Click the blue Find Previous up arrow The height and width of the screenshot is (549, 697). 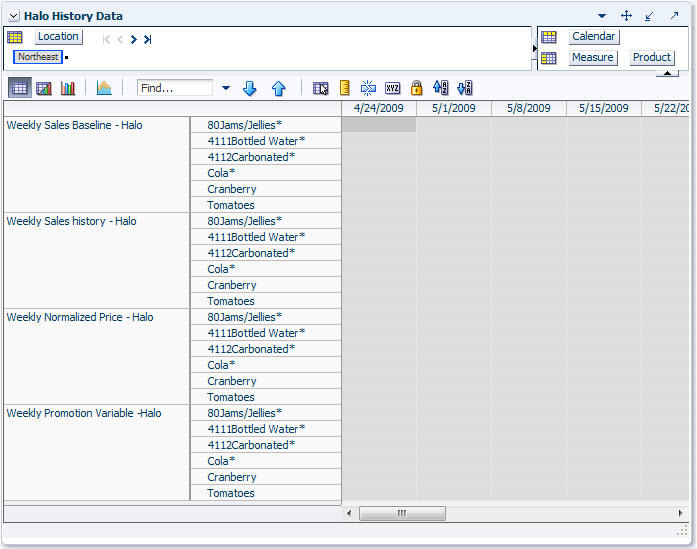tap(279, 88)
